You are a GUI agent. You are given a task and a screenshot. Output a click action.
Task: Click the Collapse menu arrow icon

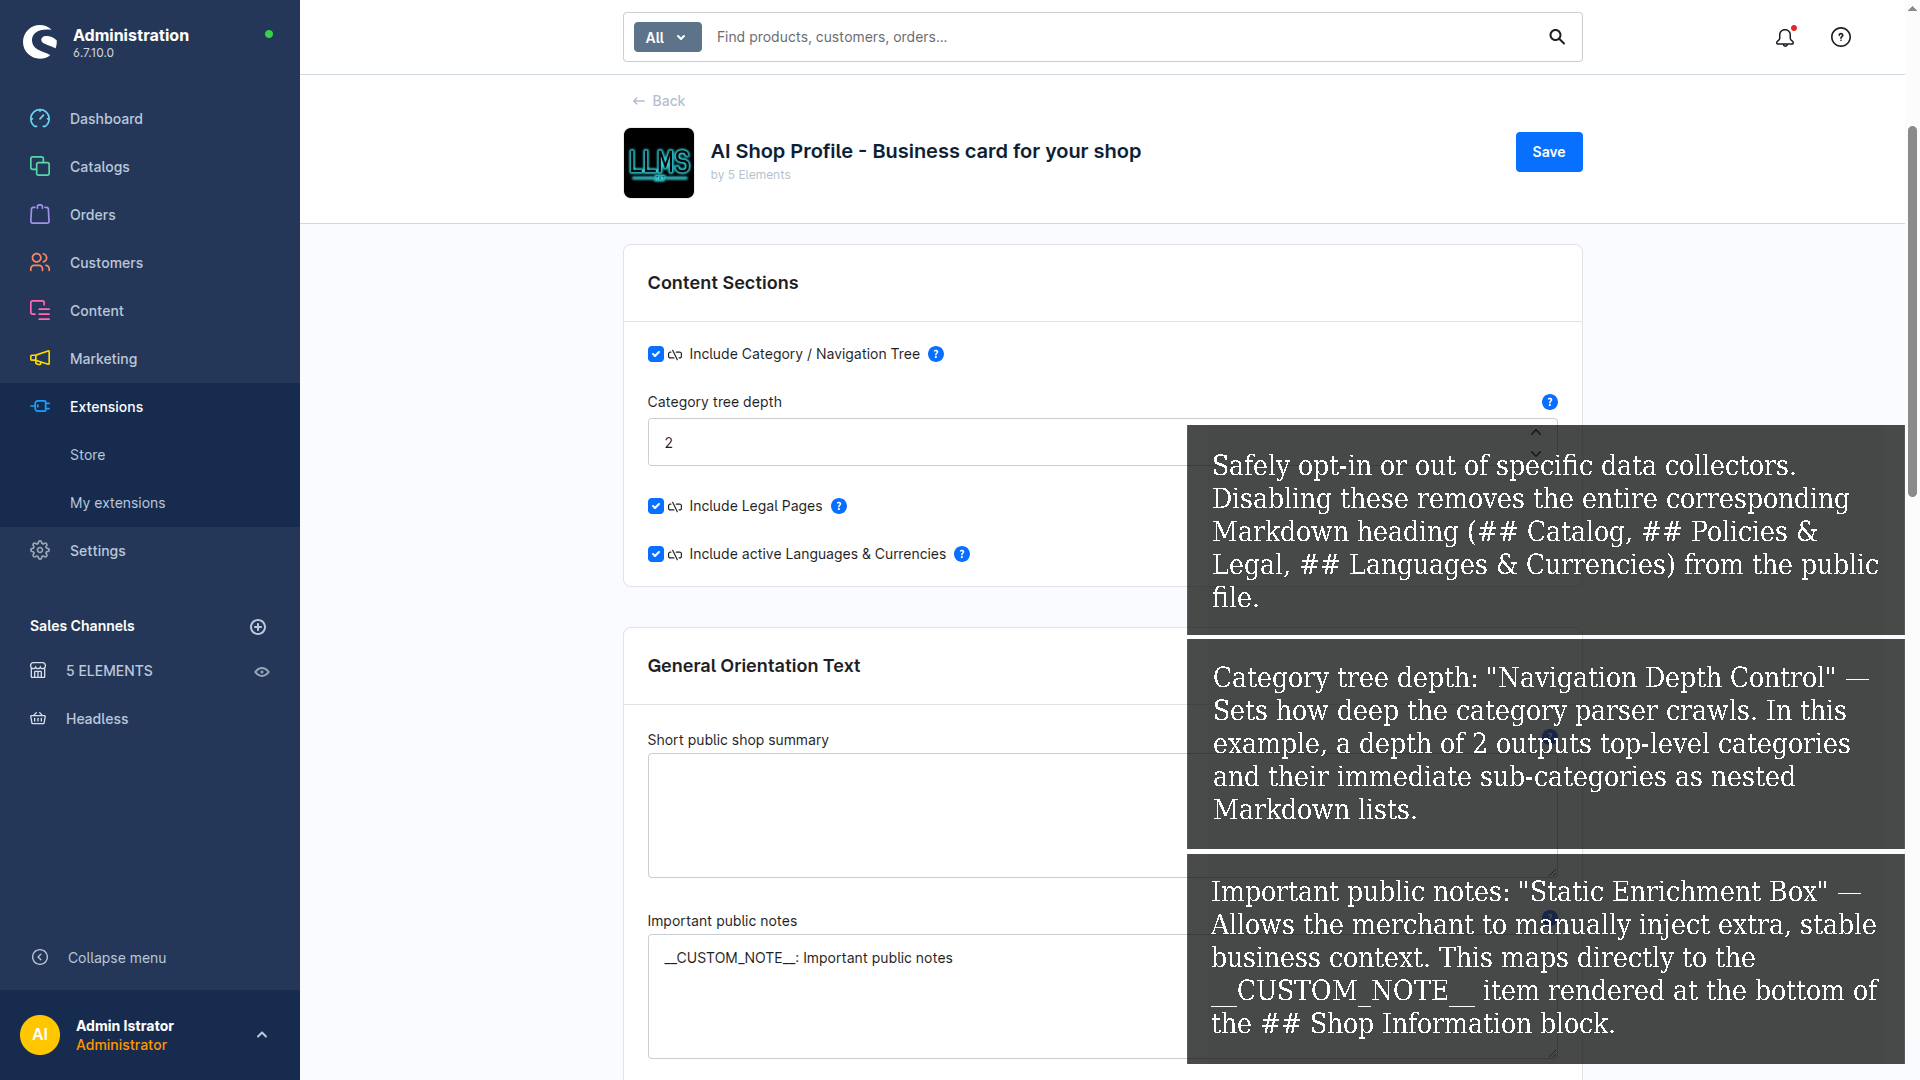(40, 958)
